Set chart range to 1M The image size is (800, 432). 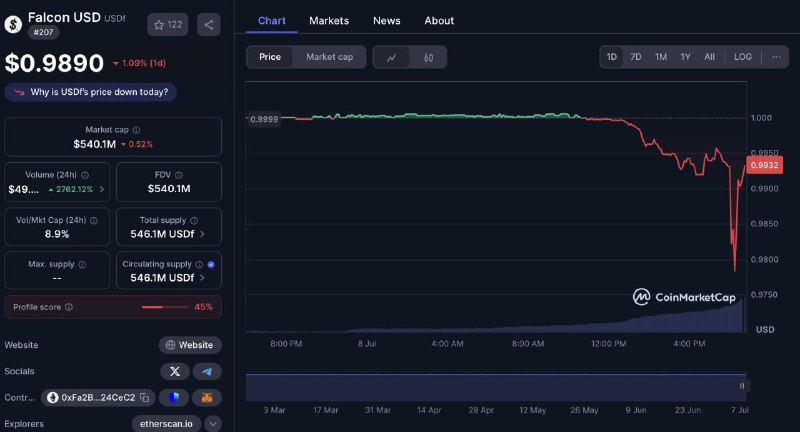click(661, 57)
